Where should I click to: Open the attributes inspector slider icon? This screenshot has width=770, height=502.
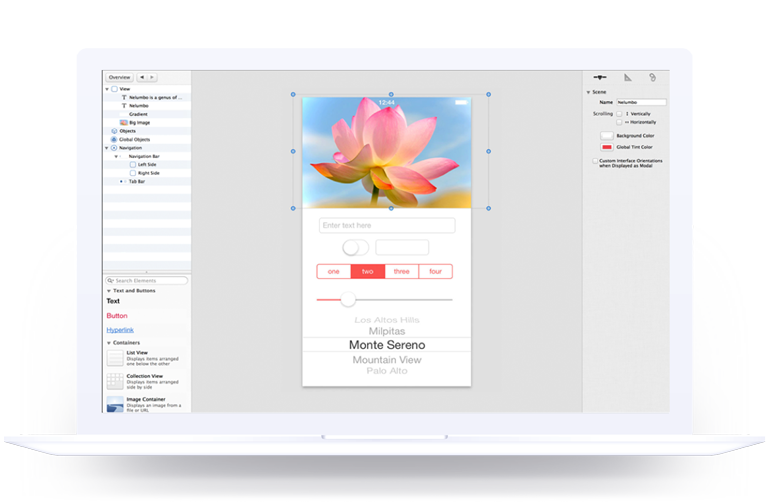tap(600, 77)
